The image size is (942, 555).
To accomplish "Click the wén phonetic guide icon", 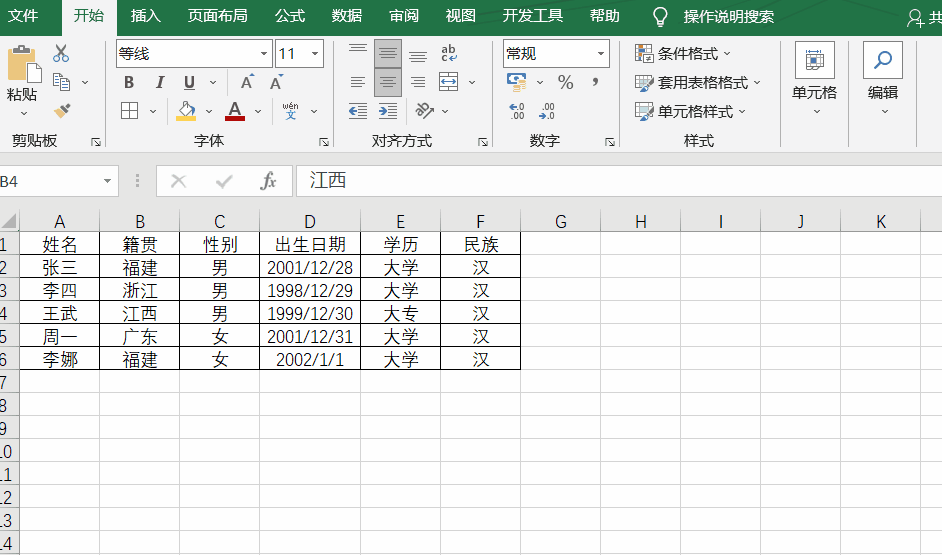I will (291, 111).
